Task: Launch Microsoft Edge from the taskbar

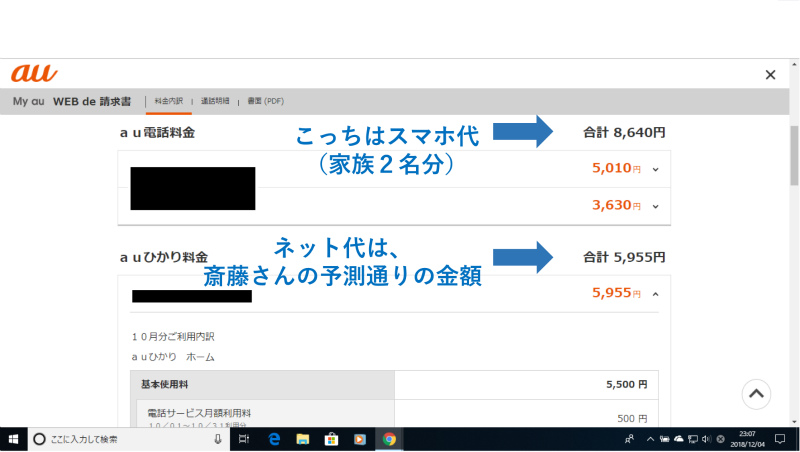Action: (x=274, y=439)
